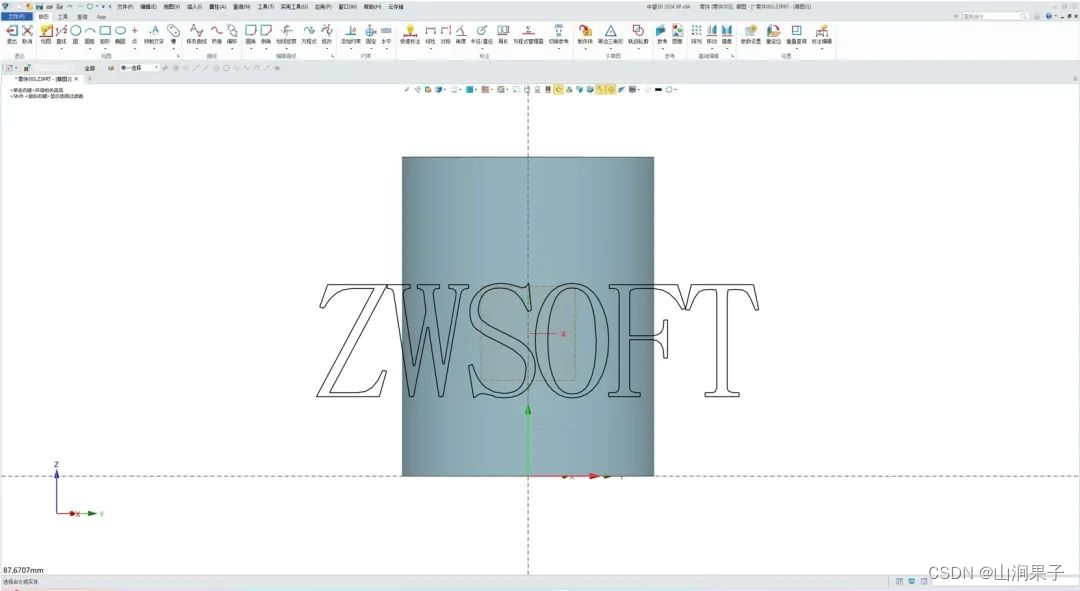Expand the Fillet (圆角) tool dropdown arrow
Screen dimensions: 1080x591
(x=251, y=48)
